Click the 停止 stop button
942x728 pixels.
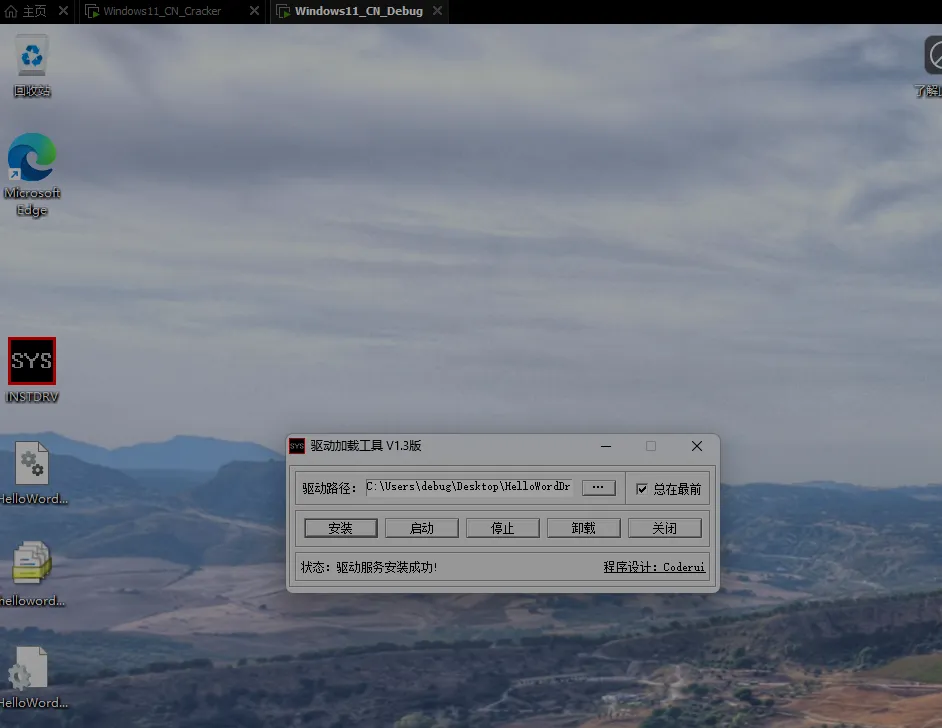pos(502,527)
